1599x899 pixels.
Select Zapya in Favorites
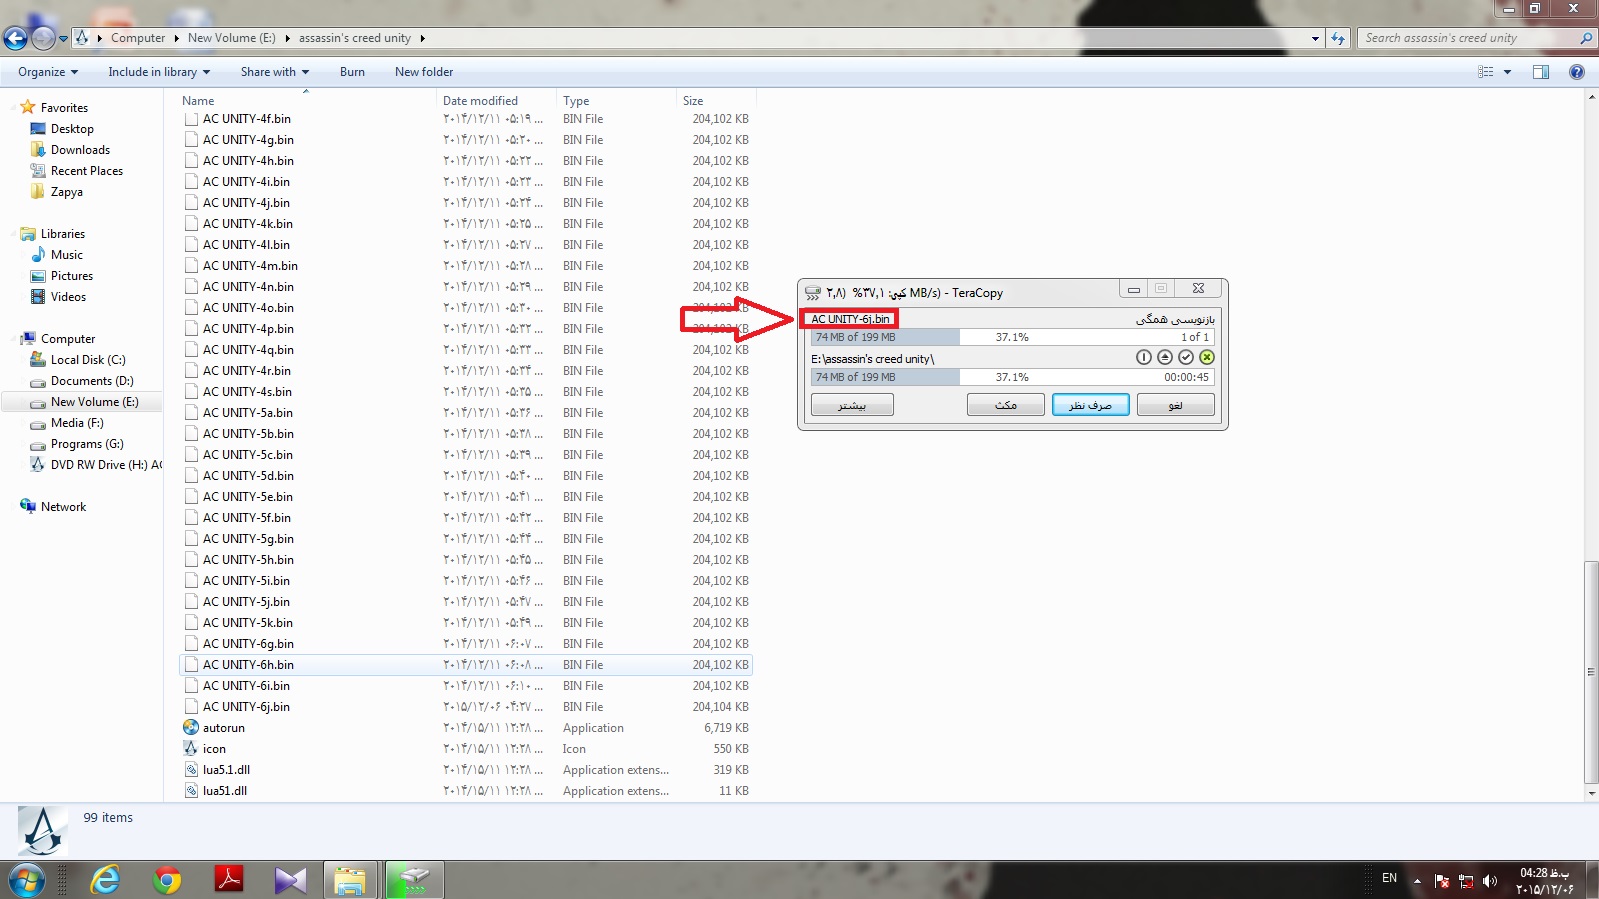tap(67, 192)
